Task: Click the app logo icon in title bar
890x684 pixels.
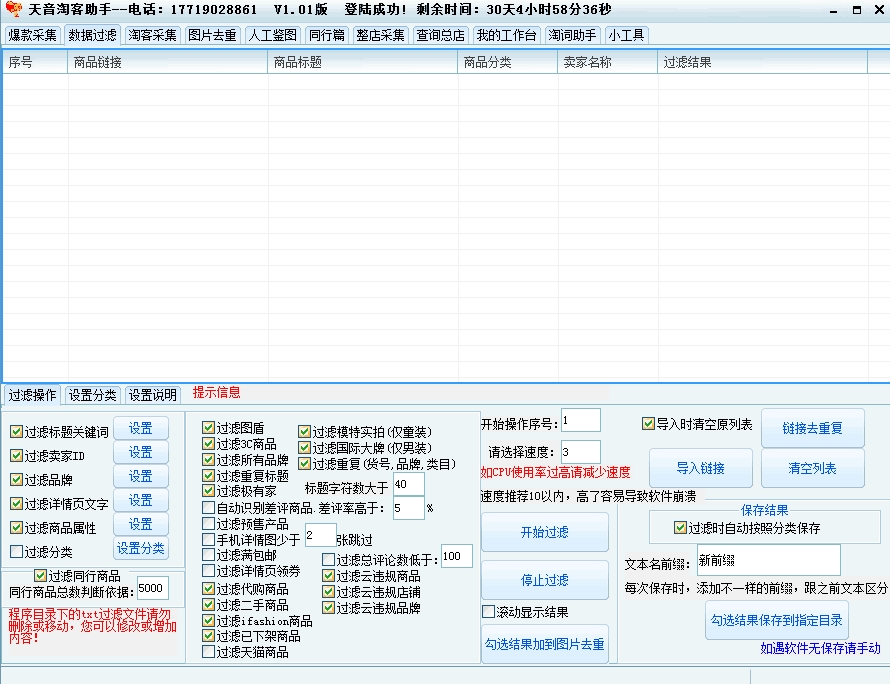Action: (13, 10)
